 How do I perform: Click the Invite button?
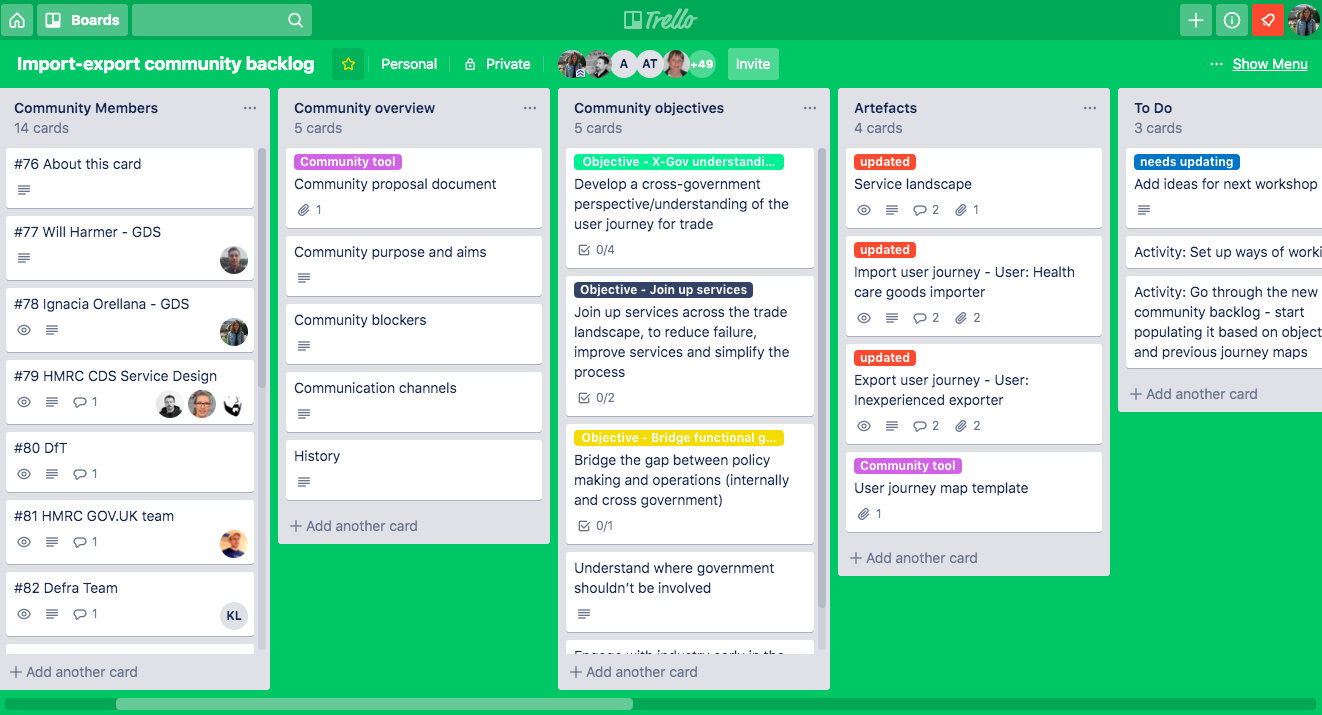(752, 63)
